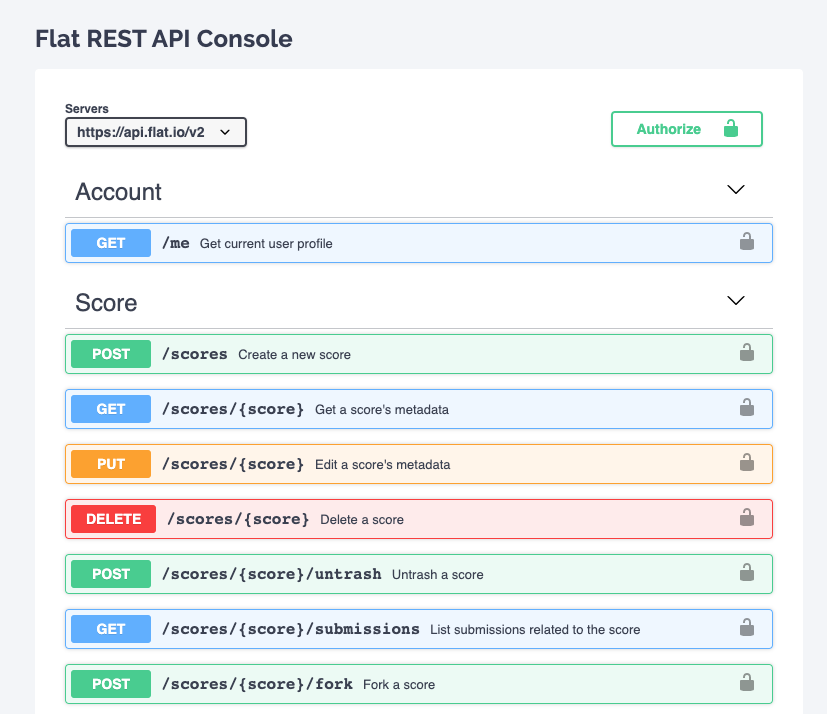Click lock icon on Untrash a score row
Screen dimensions: 827x714
746,572
